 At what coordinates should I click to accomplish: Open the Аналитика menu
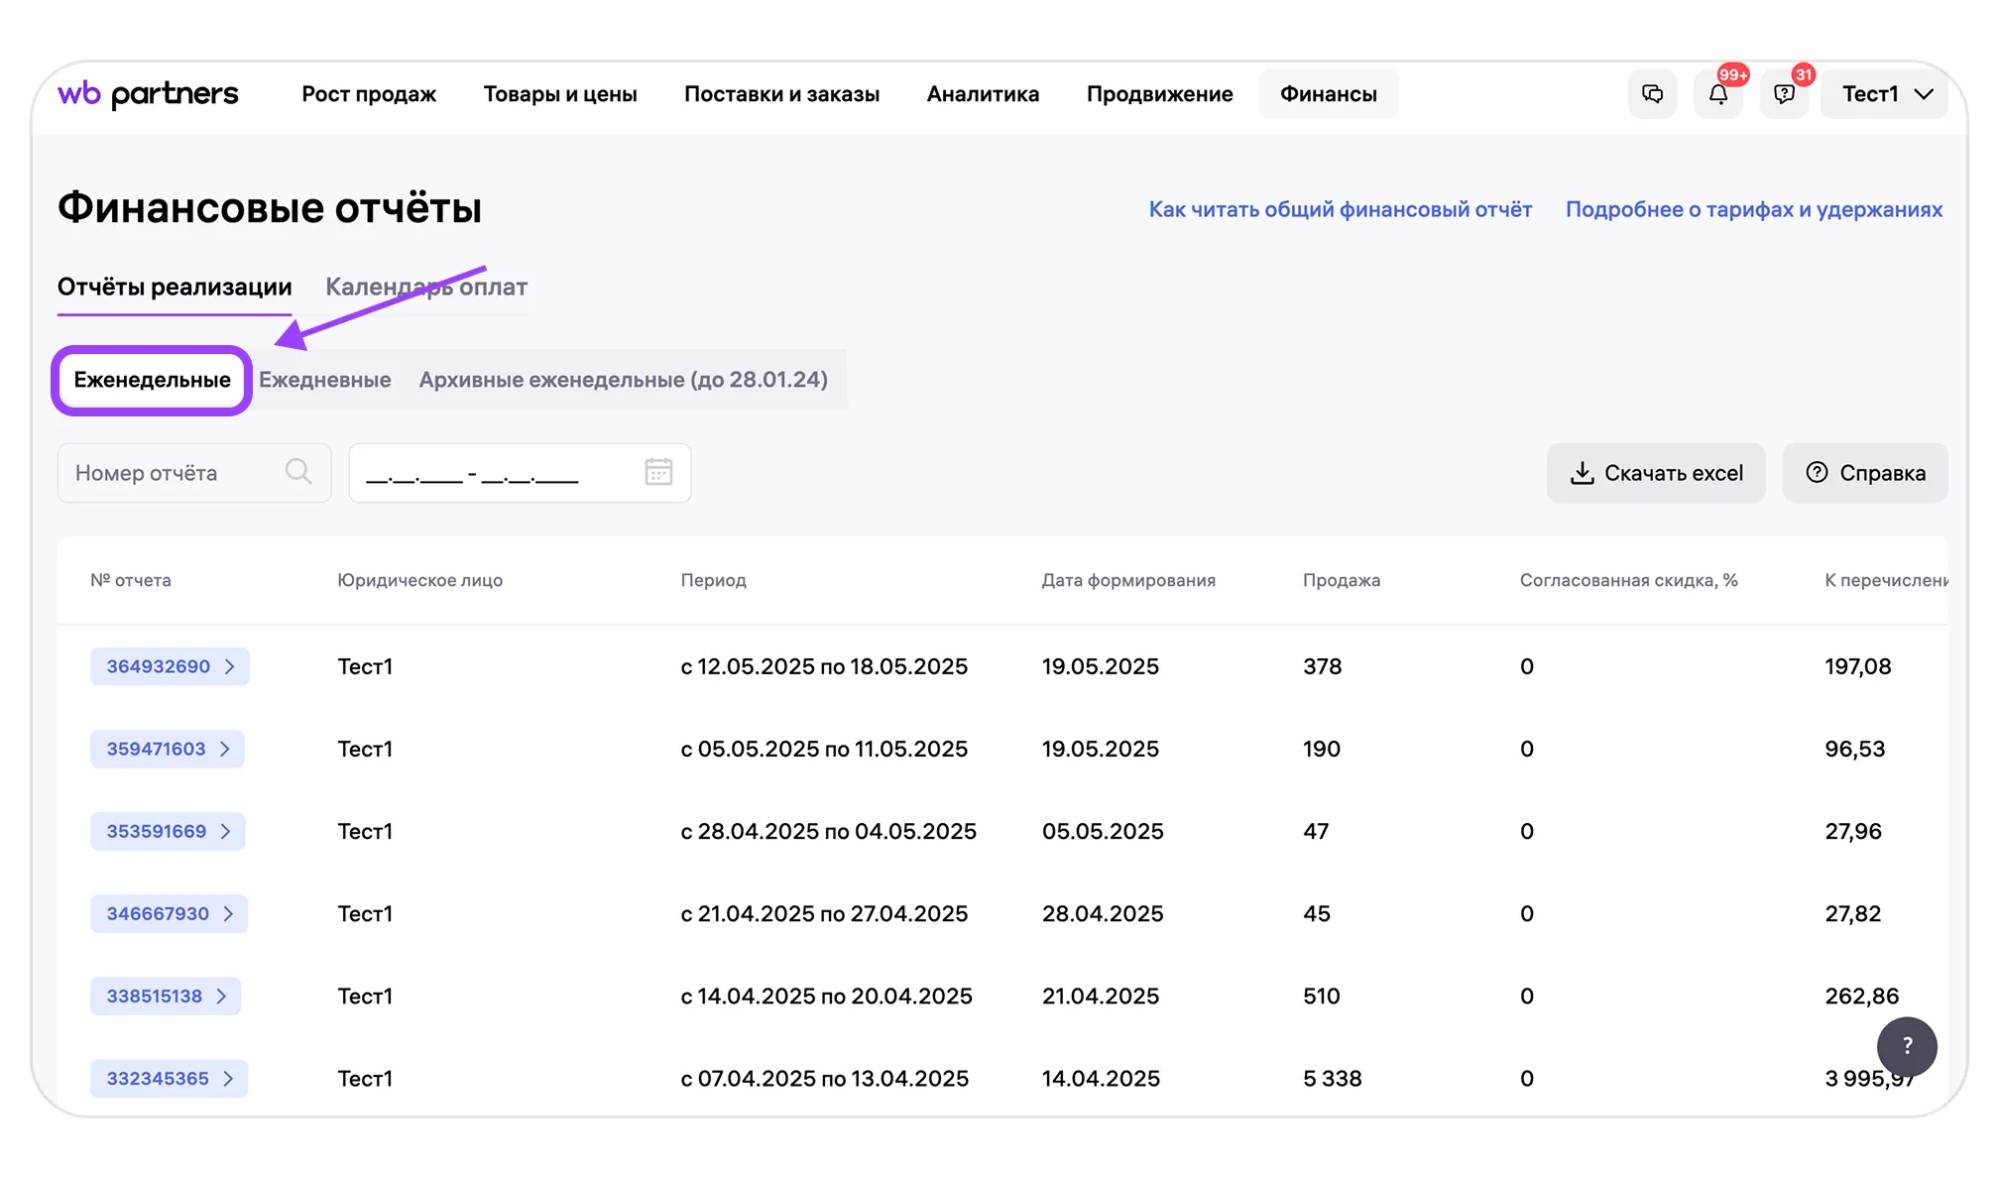[983, 94]
